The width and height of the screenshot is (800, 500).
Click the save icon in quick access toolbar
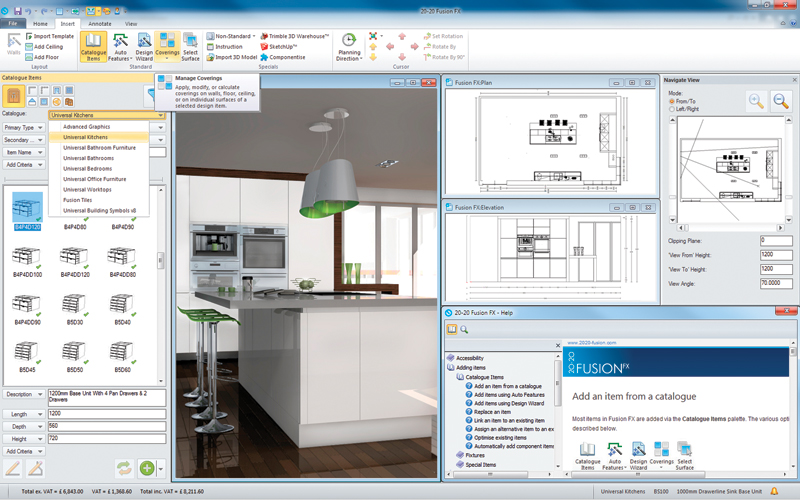18,11
